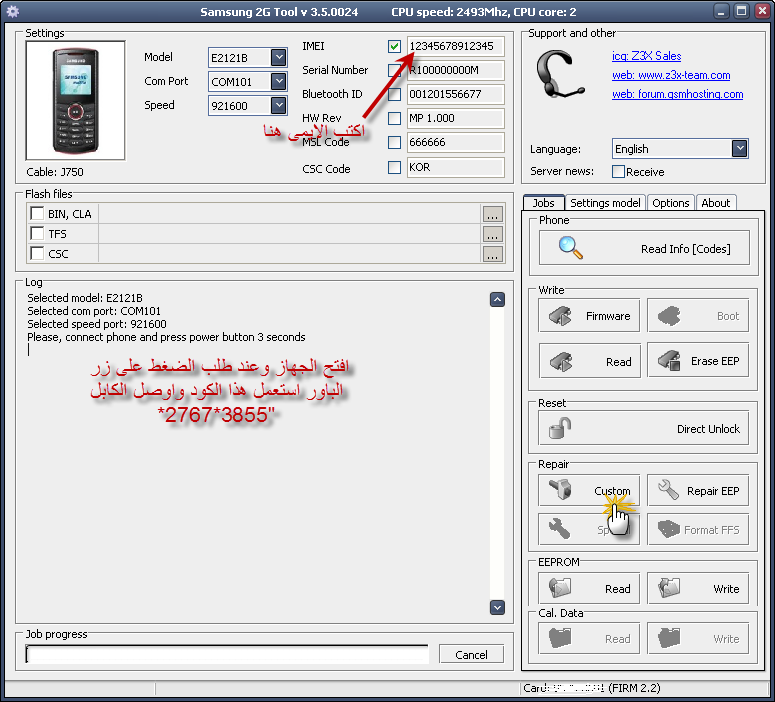
Task: Browse for CSC file button
Action: point(492,254)
